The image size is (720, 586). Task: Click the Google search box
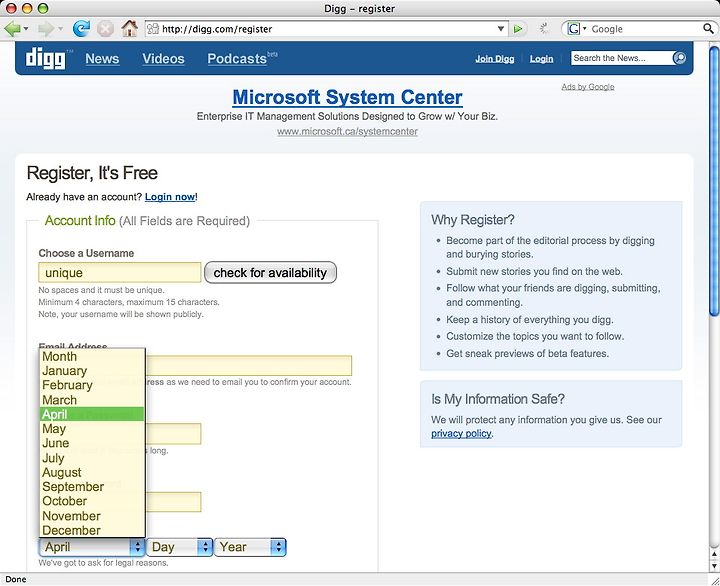(x=645, y=29)
